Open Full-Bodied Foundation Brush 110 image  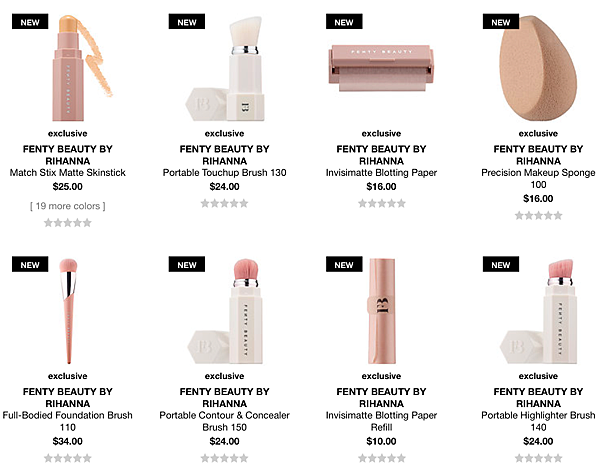(68, 311)
